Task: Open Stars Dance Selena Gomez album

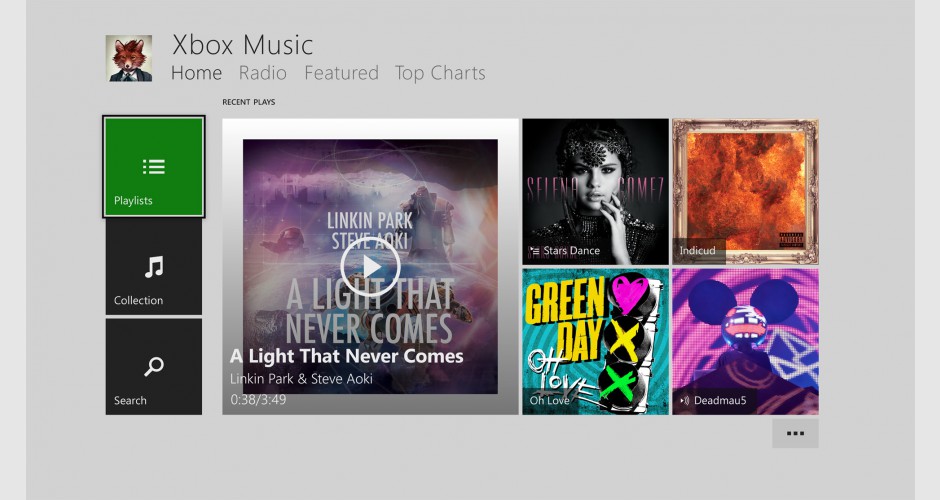Action: pos(595,191)
